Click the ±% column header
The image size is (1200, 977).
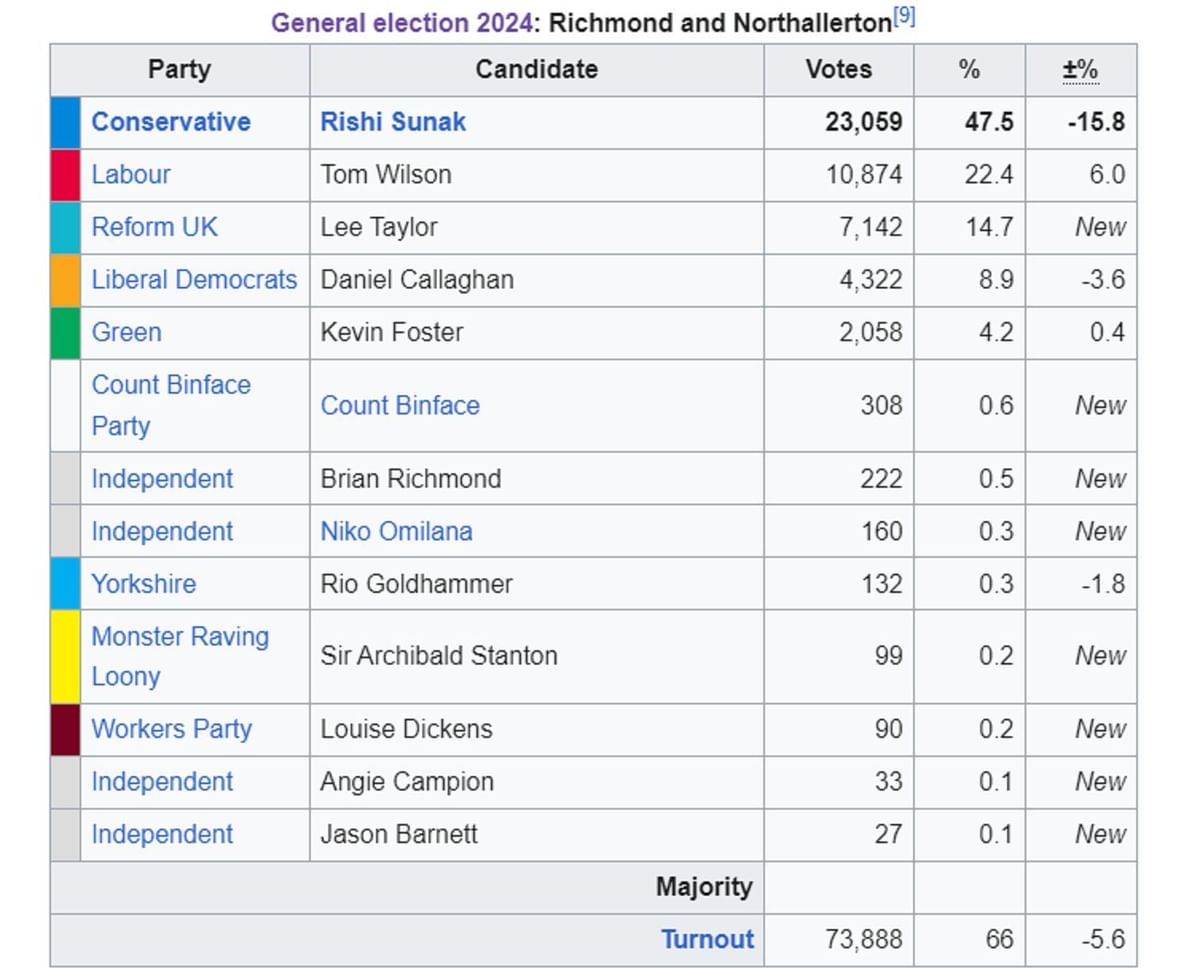pyautogui.click(x=1080, y=70)
